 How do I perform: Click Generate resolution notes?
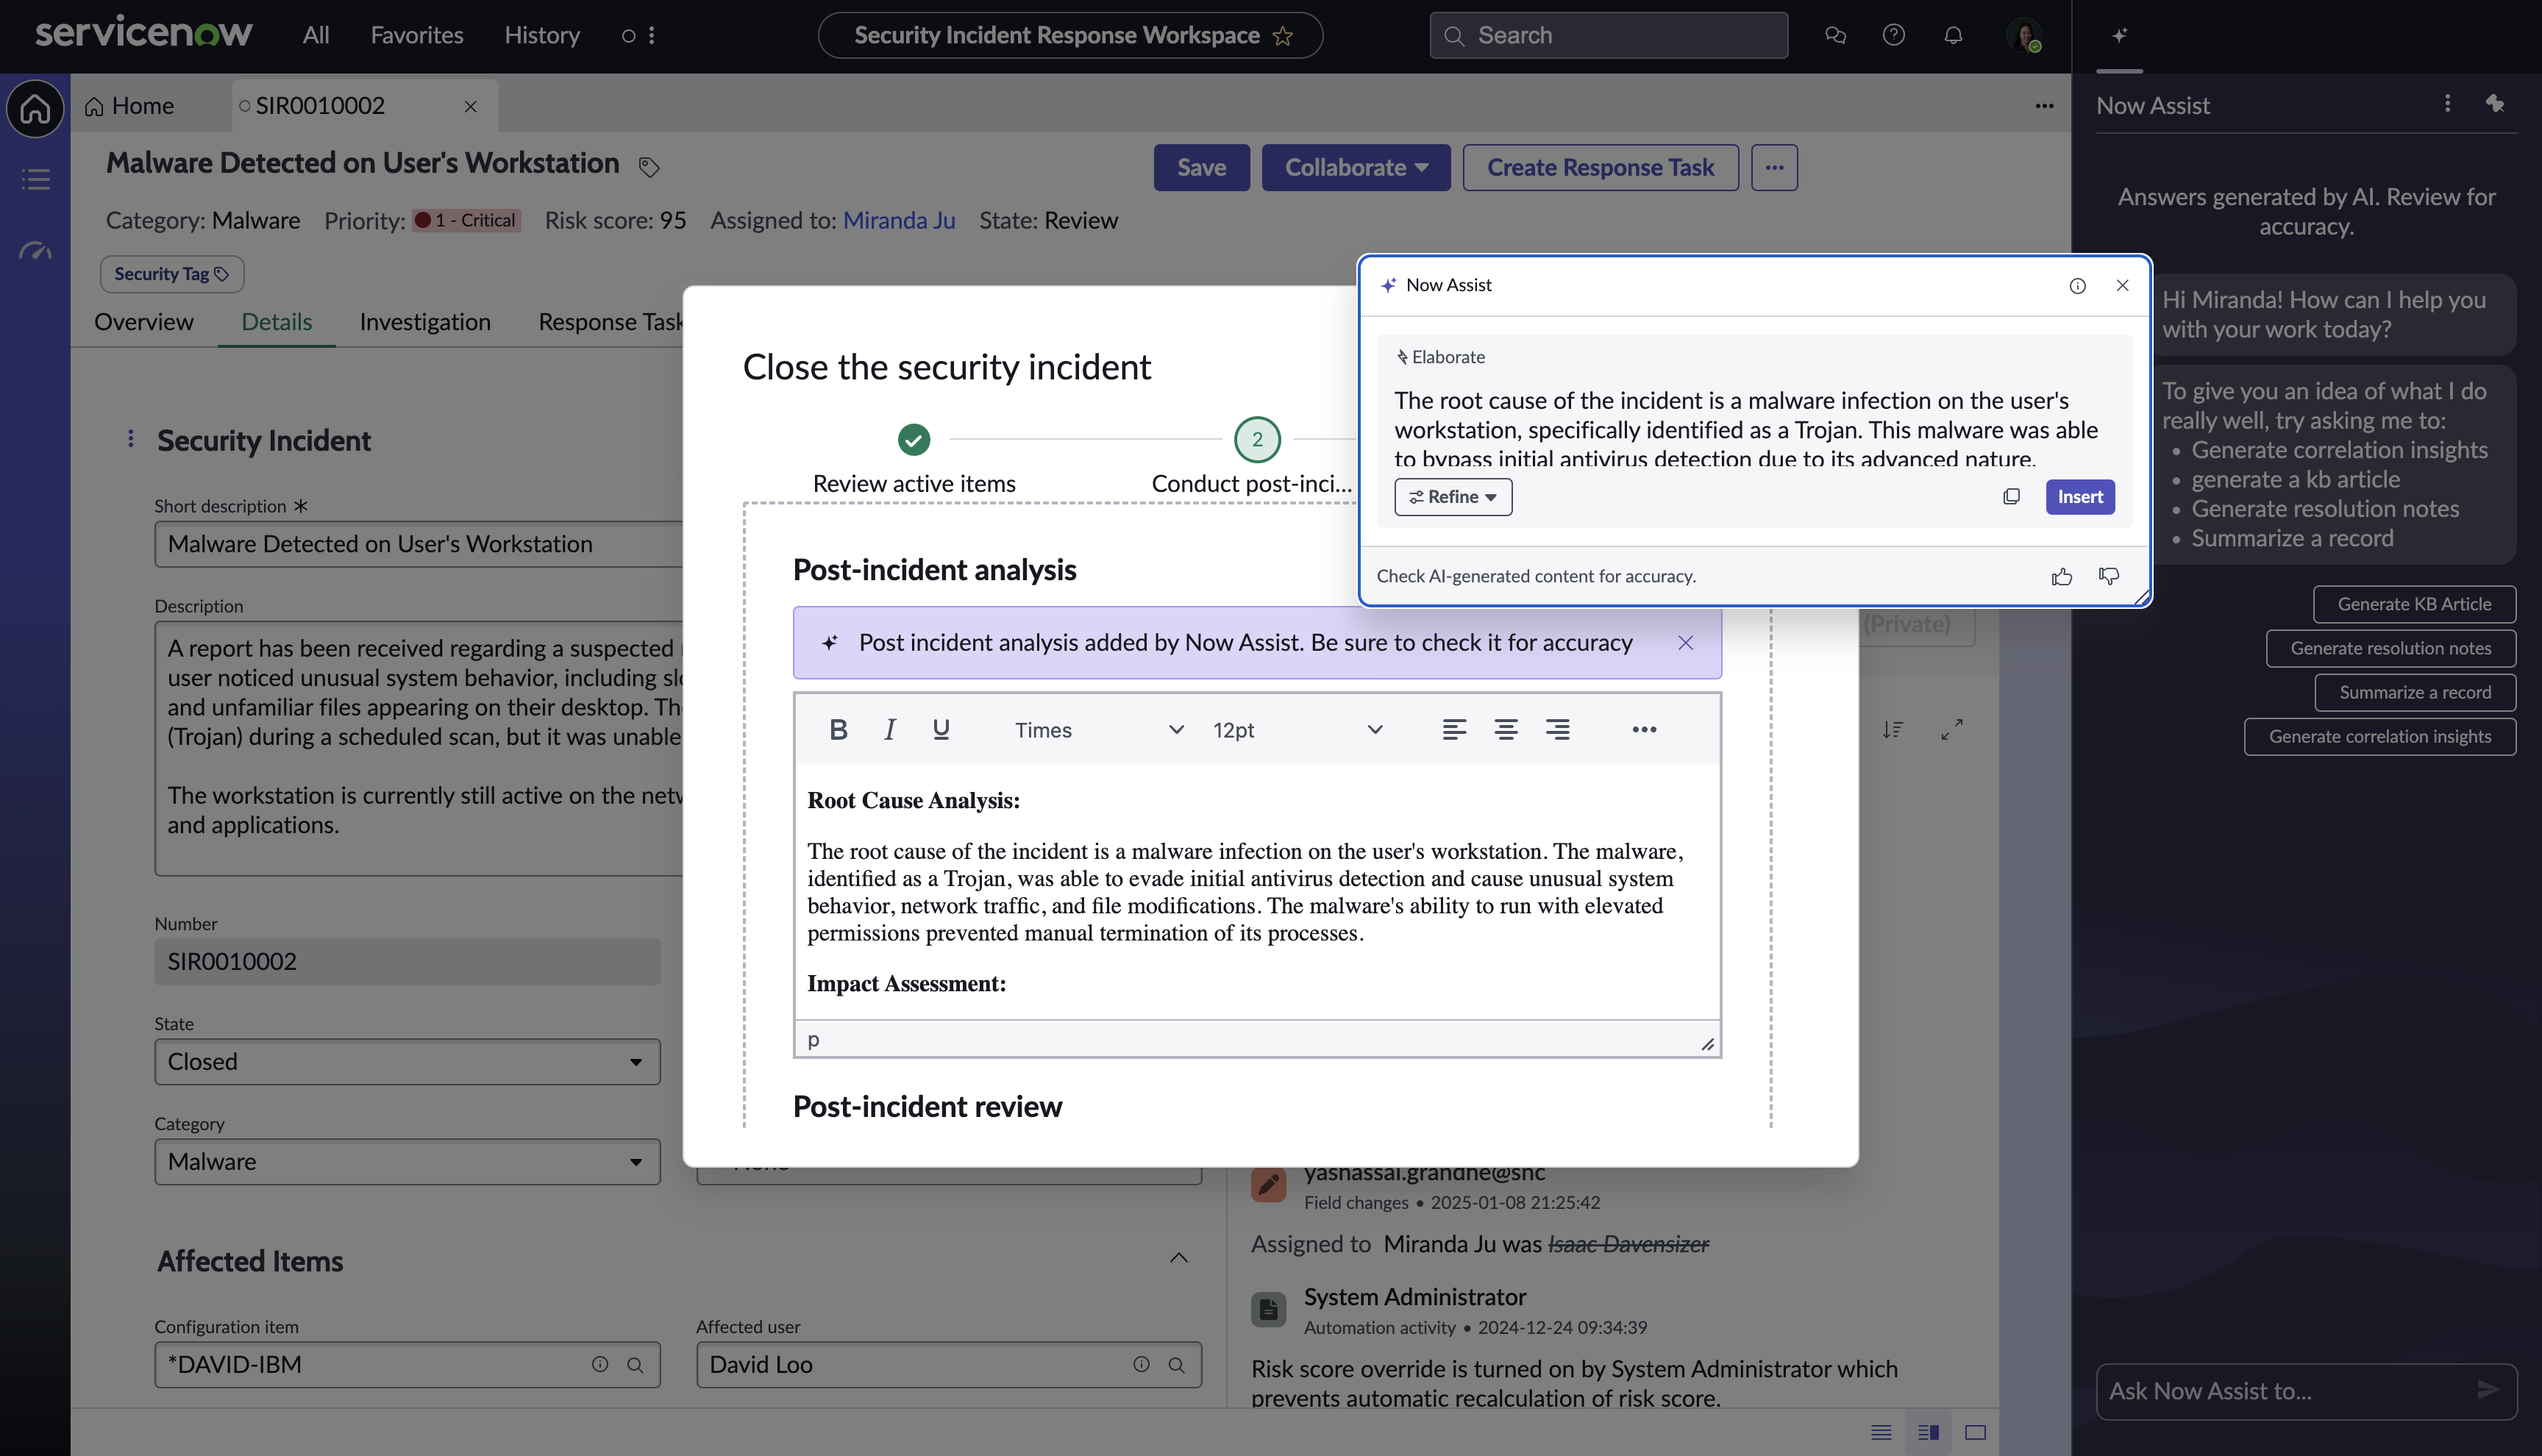2390,648
